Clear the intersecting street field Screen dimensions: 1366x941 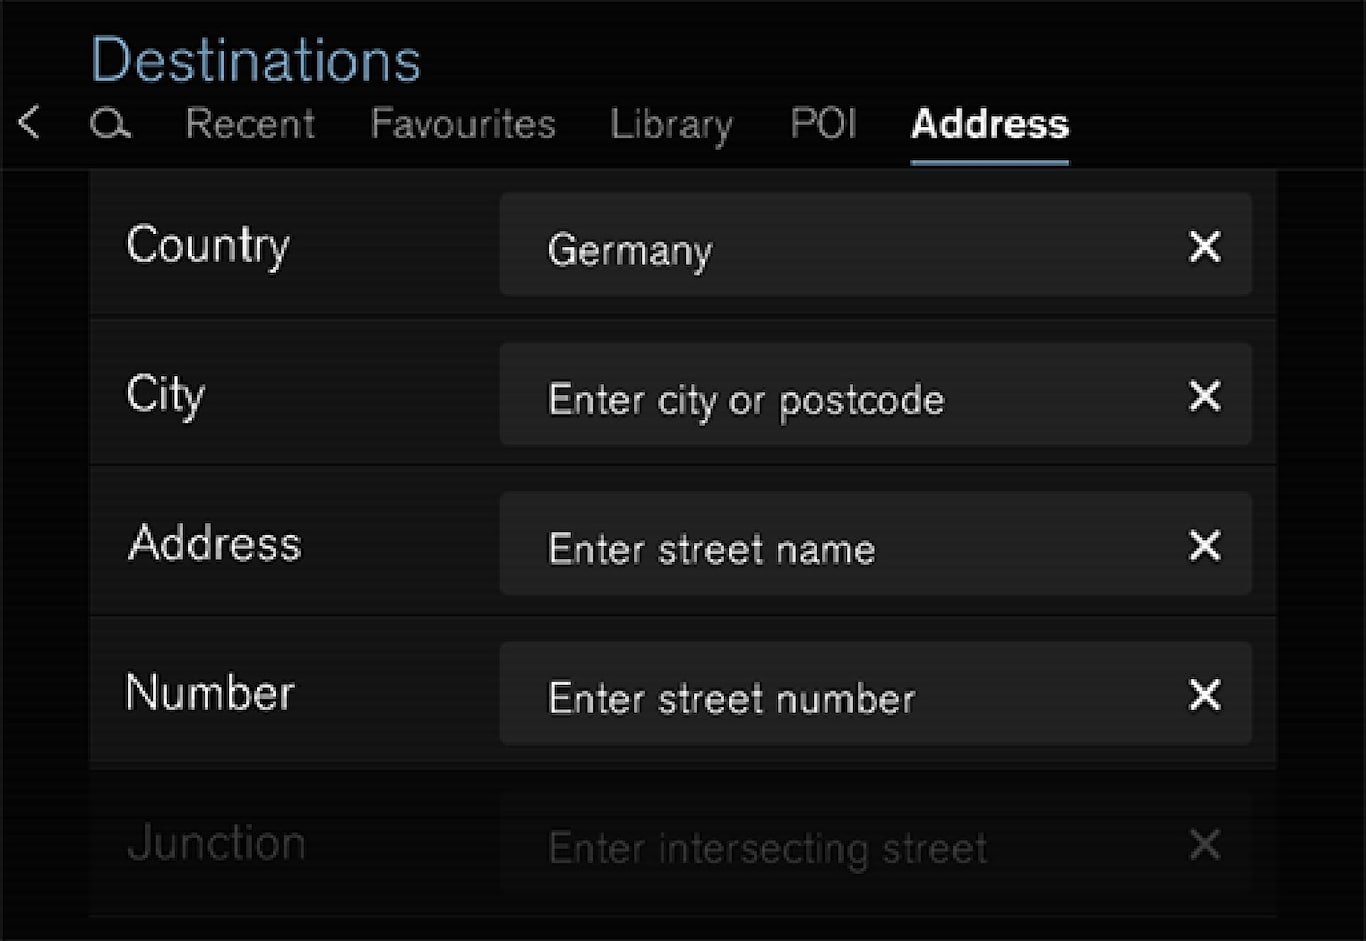[x=1205, y=845]
